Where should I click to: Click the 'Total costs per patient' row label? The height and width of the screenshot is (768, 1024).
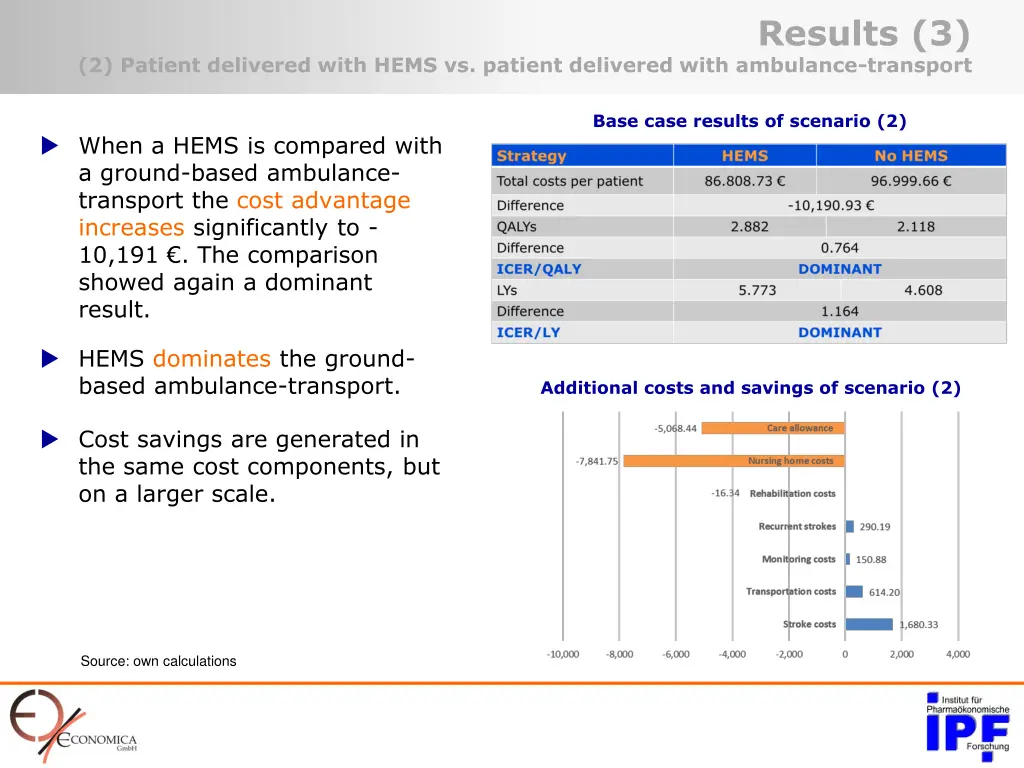569,181
